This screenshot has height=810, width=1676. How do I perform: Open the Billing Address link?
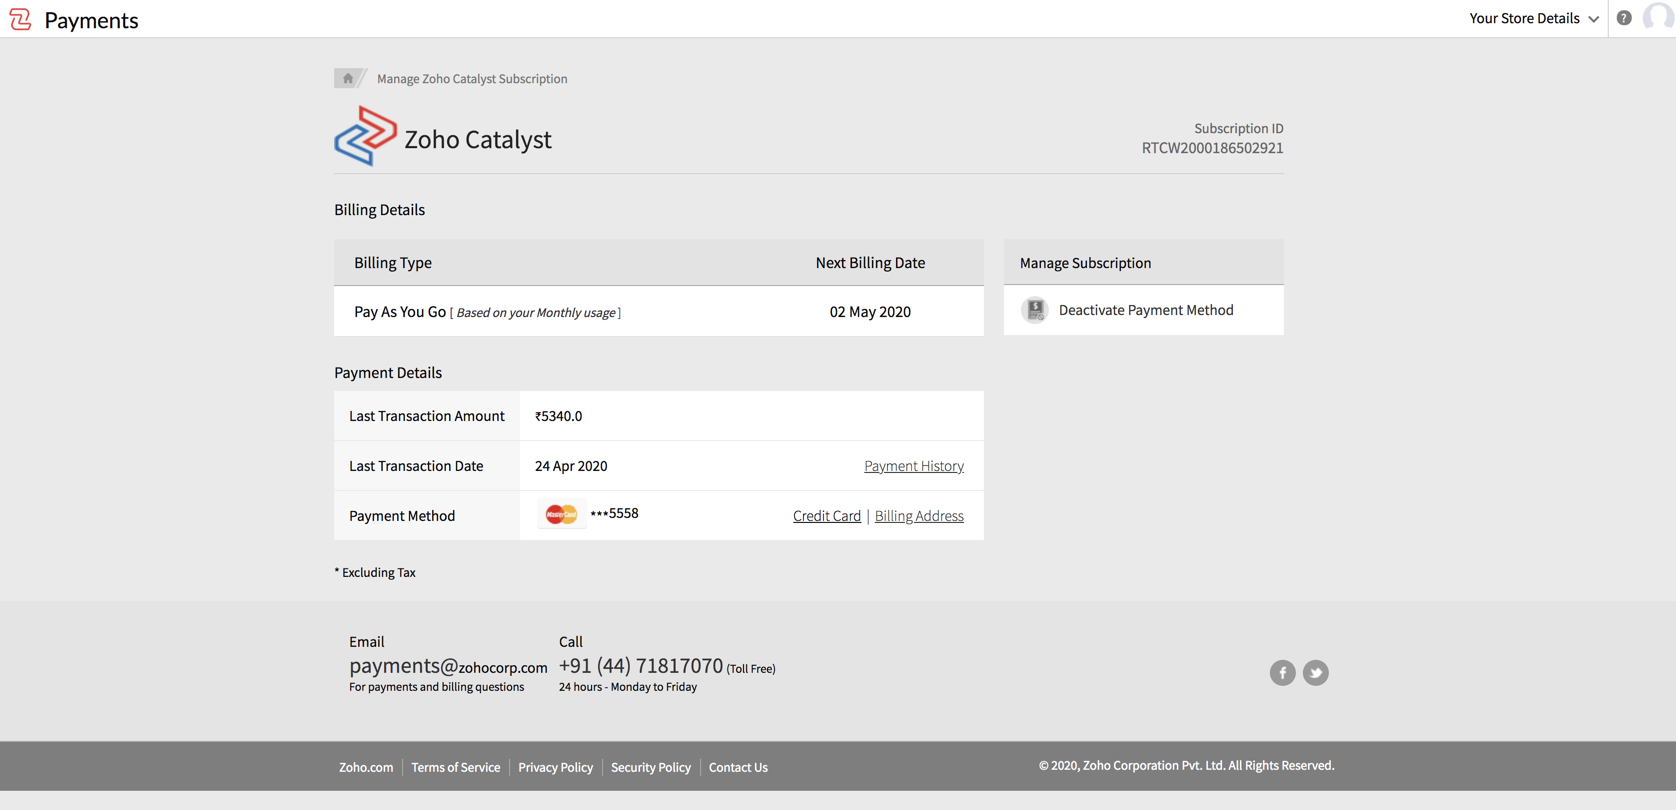(919, 516)
